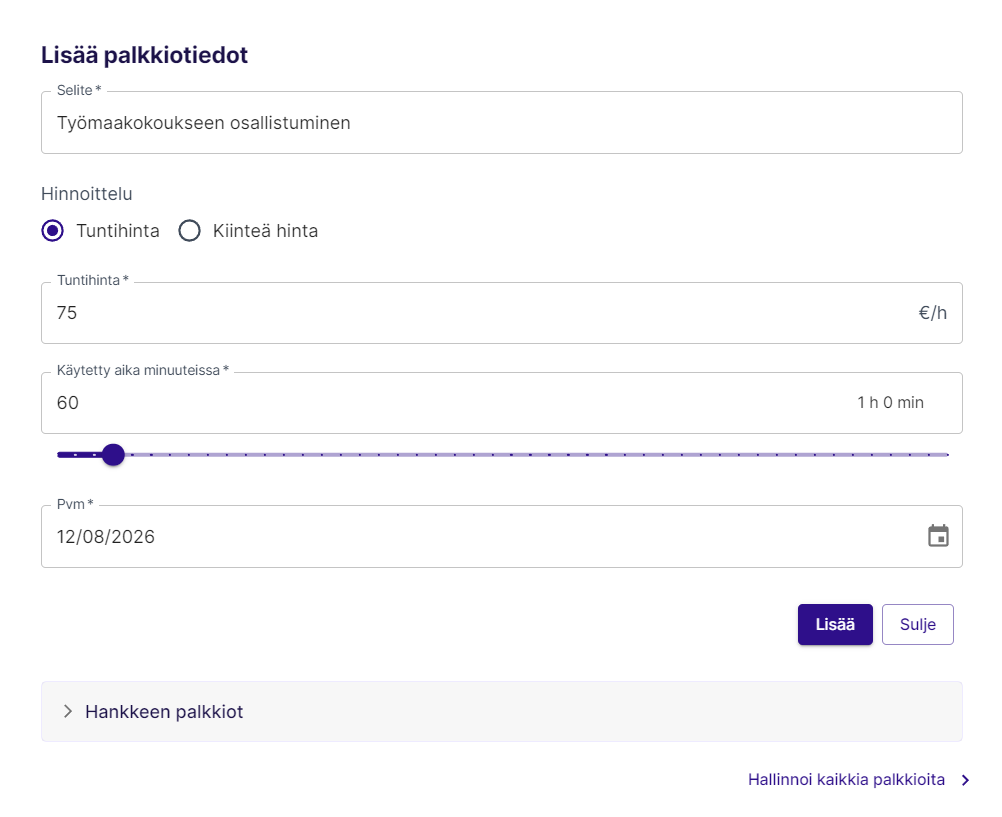Screen dimensions: 1002x817
Task: Open the calendar date picker icon
Action: point(937,536)
